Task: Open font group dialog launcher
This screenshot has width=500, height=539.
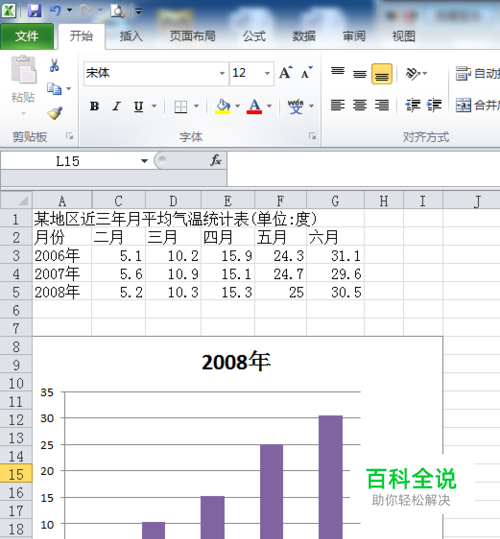Action: [x=312, y=136]
